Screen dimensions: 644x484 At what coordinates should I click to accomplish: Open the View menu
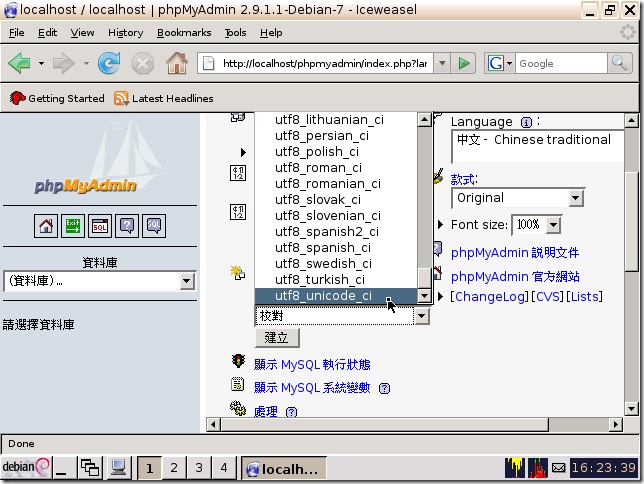(x=82, y=32)
